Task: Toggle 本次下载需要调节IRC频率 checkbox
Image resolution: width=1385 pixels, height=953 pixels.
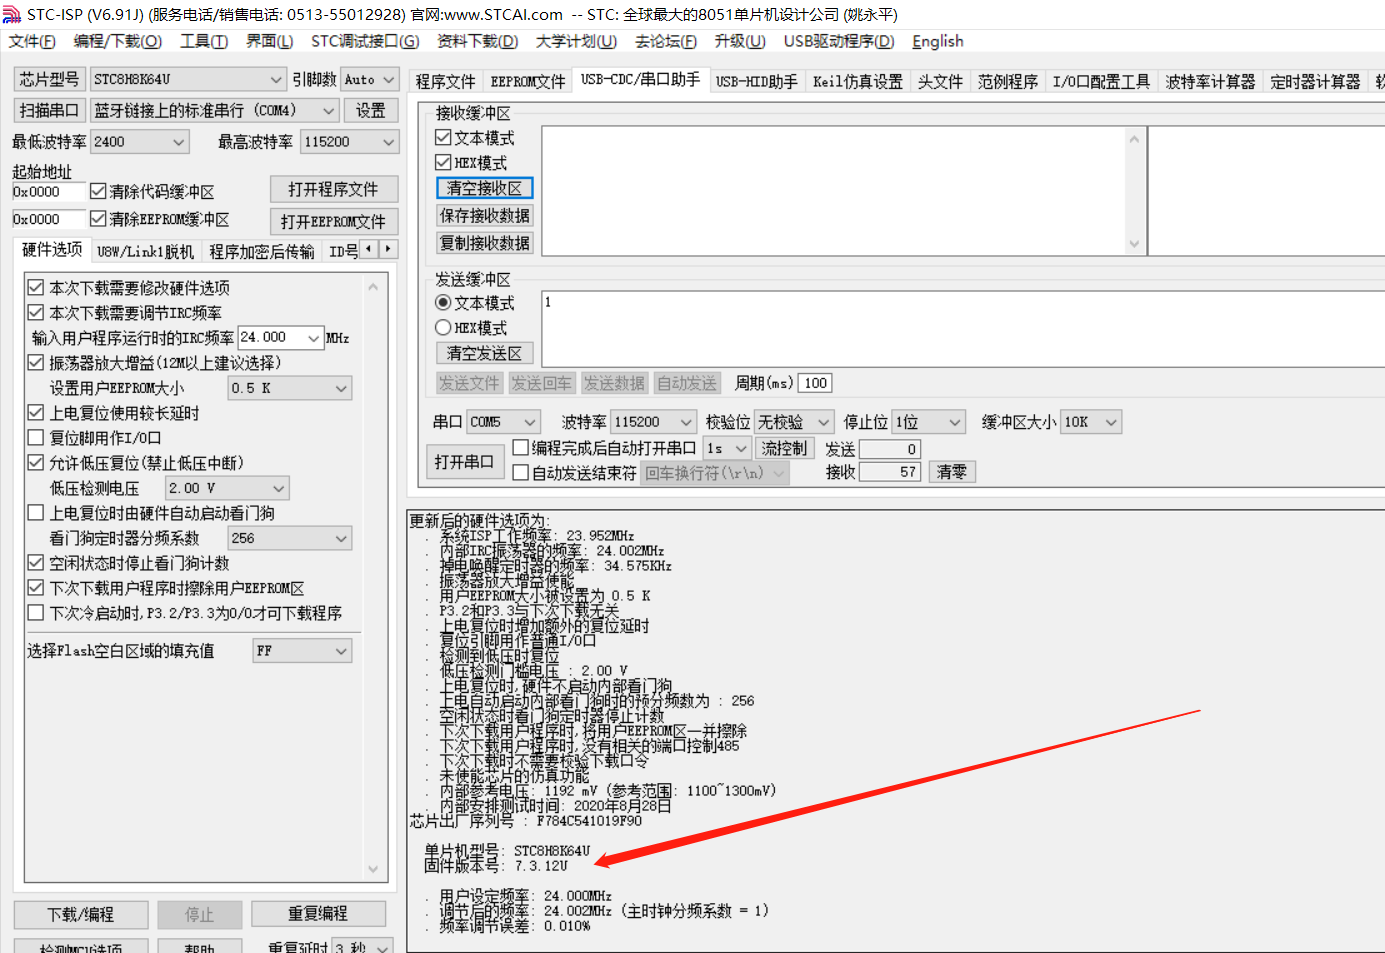Action: (x=36, y=313)
